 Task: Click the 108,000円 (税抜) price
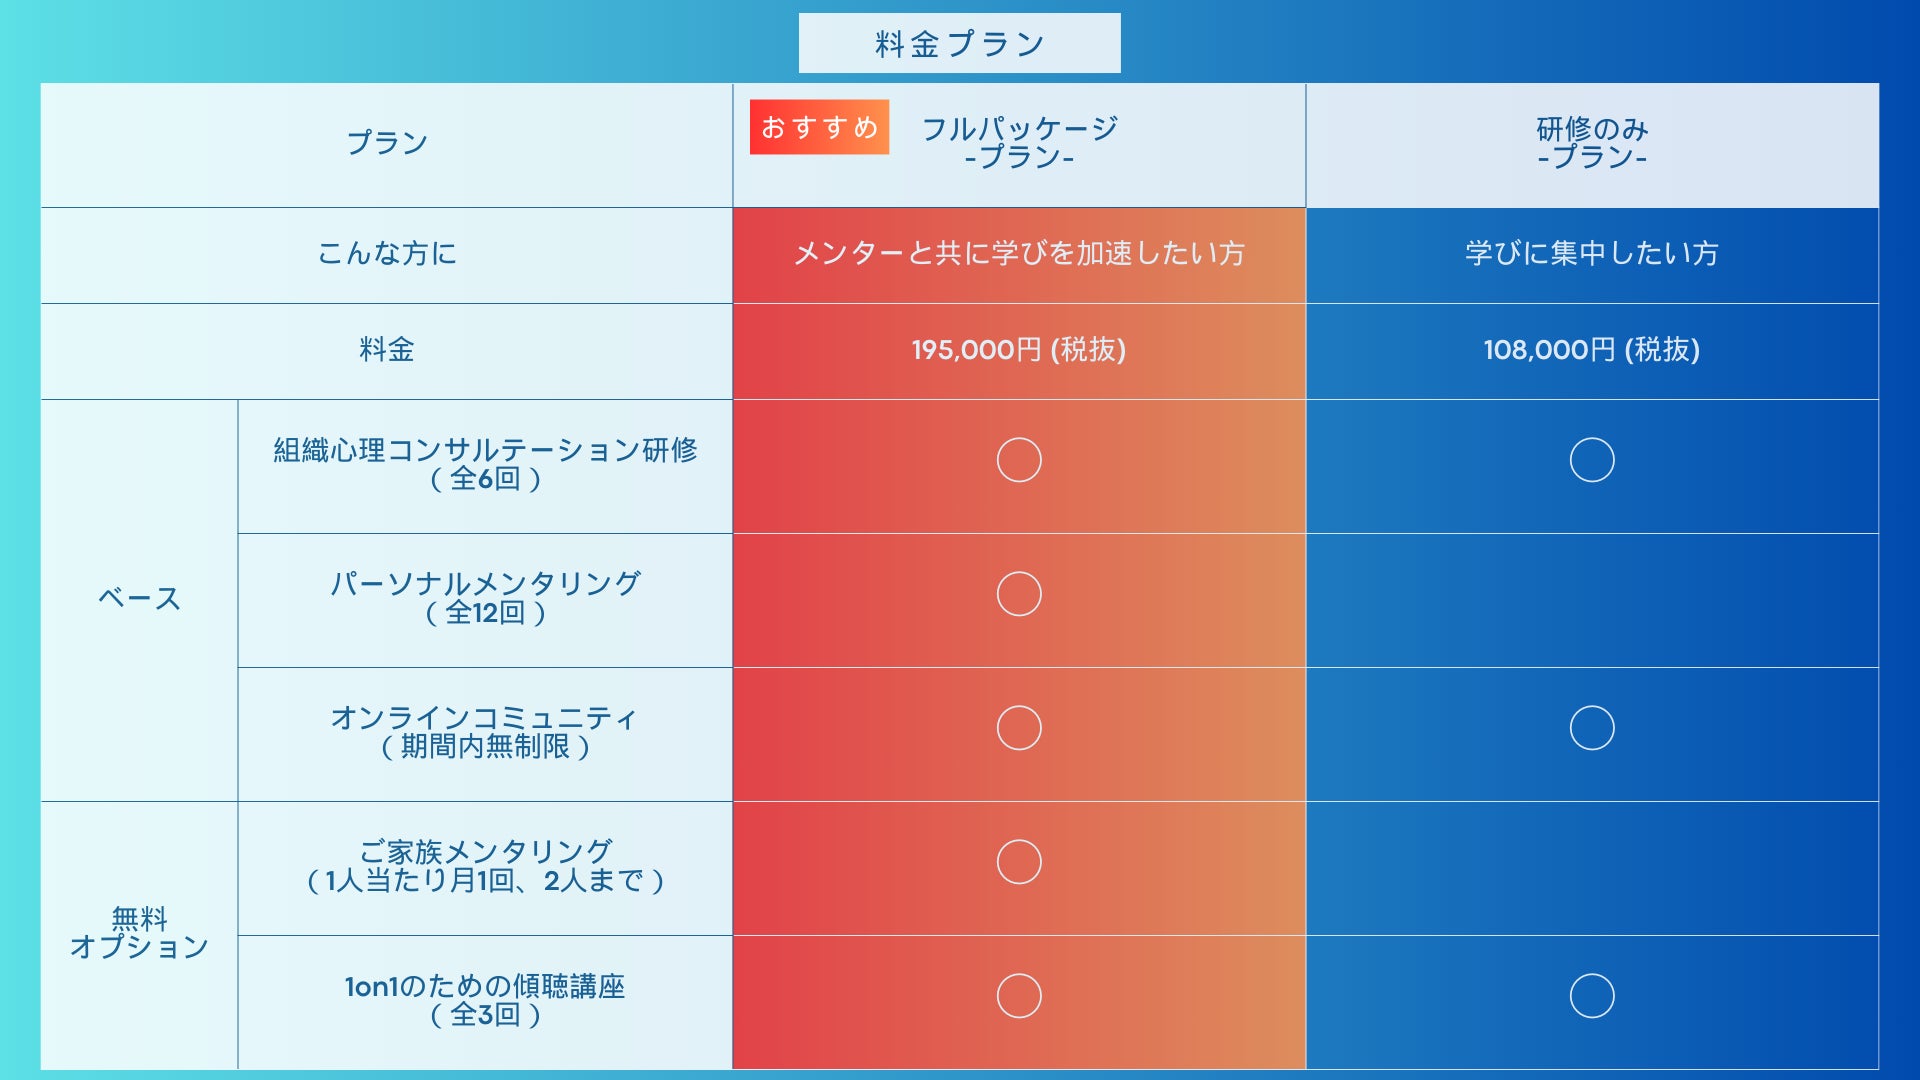point(1592,350)
